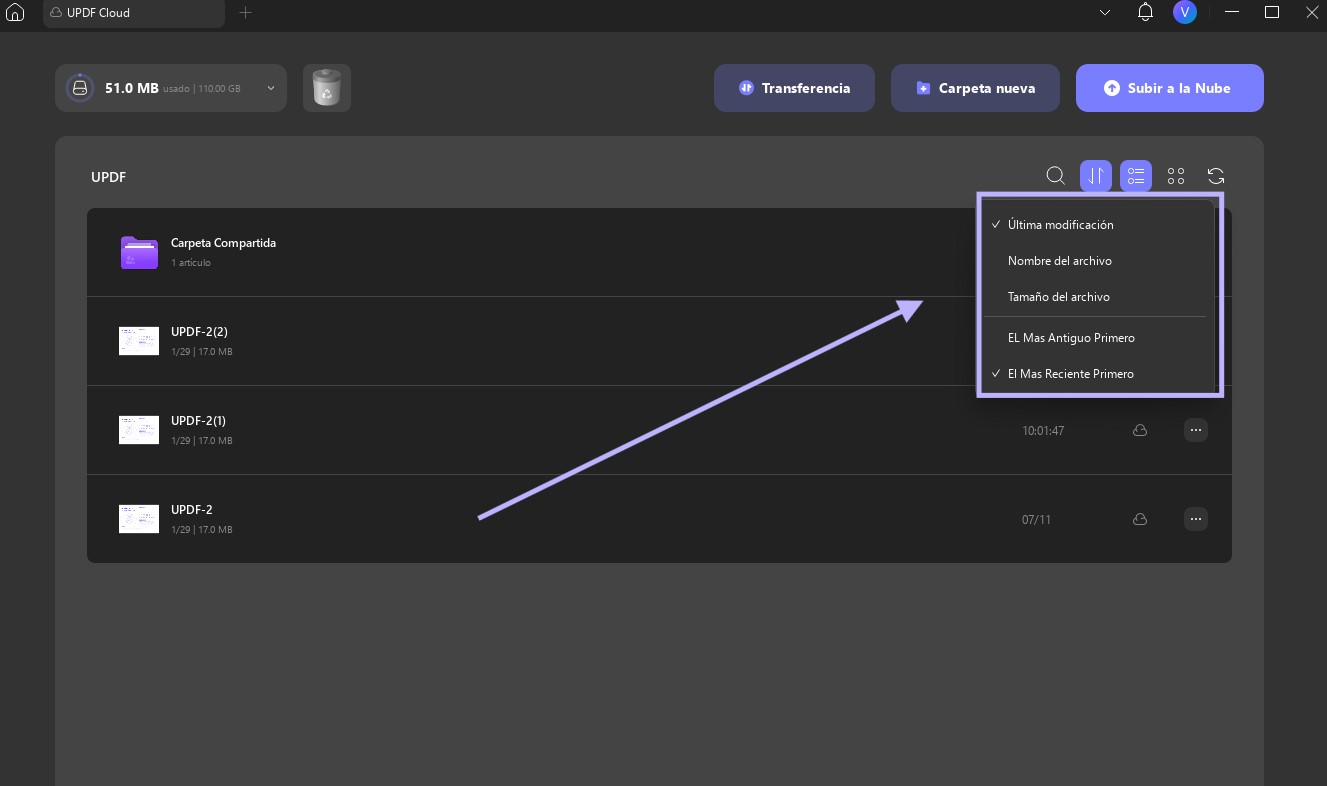Viewport: 1327px width, 786px height.
Task: Click the Subir a la Nube button
Action: 1170,88
